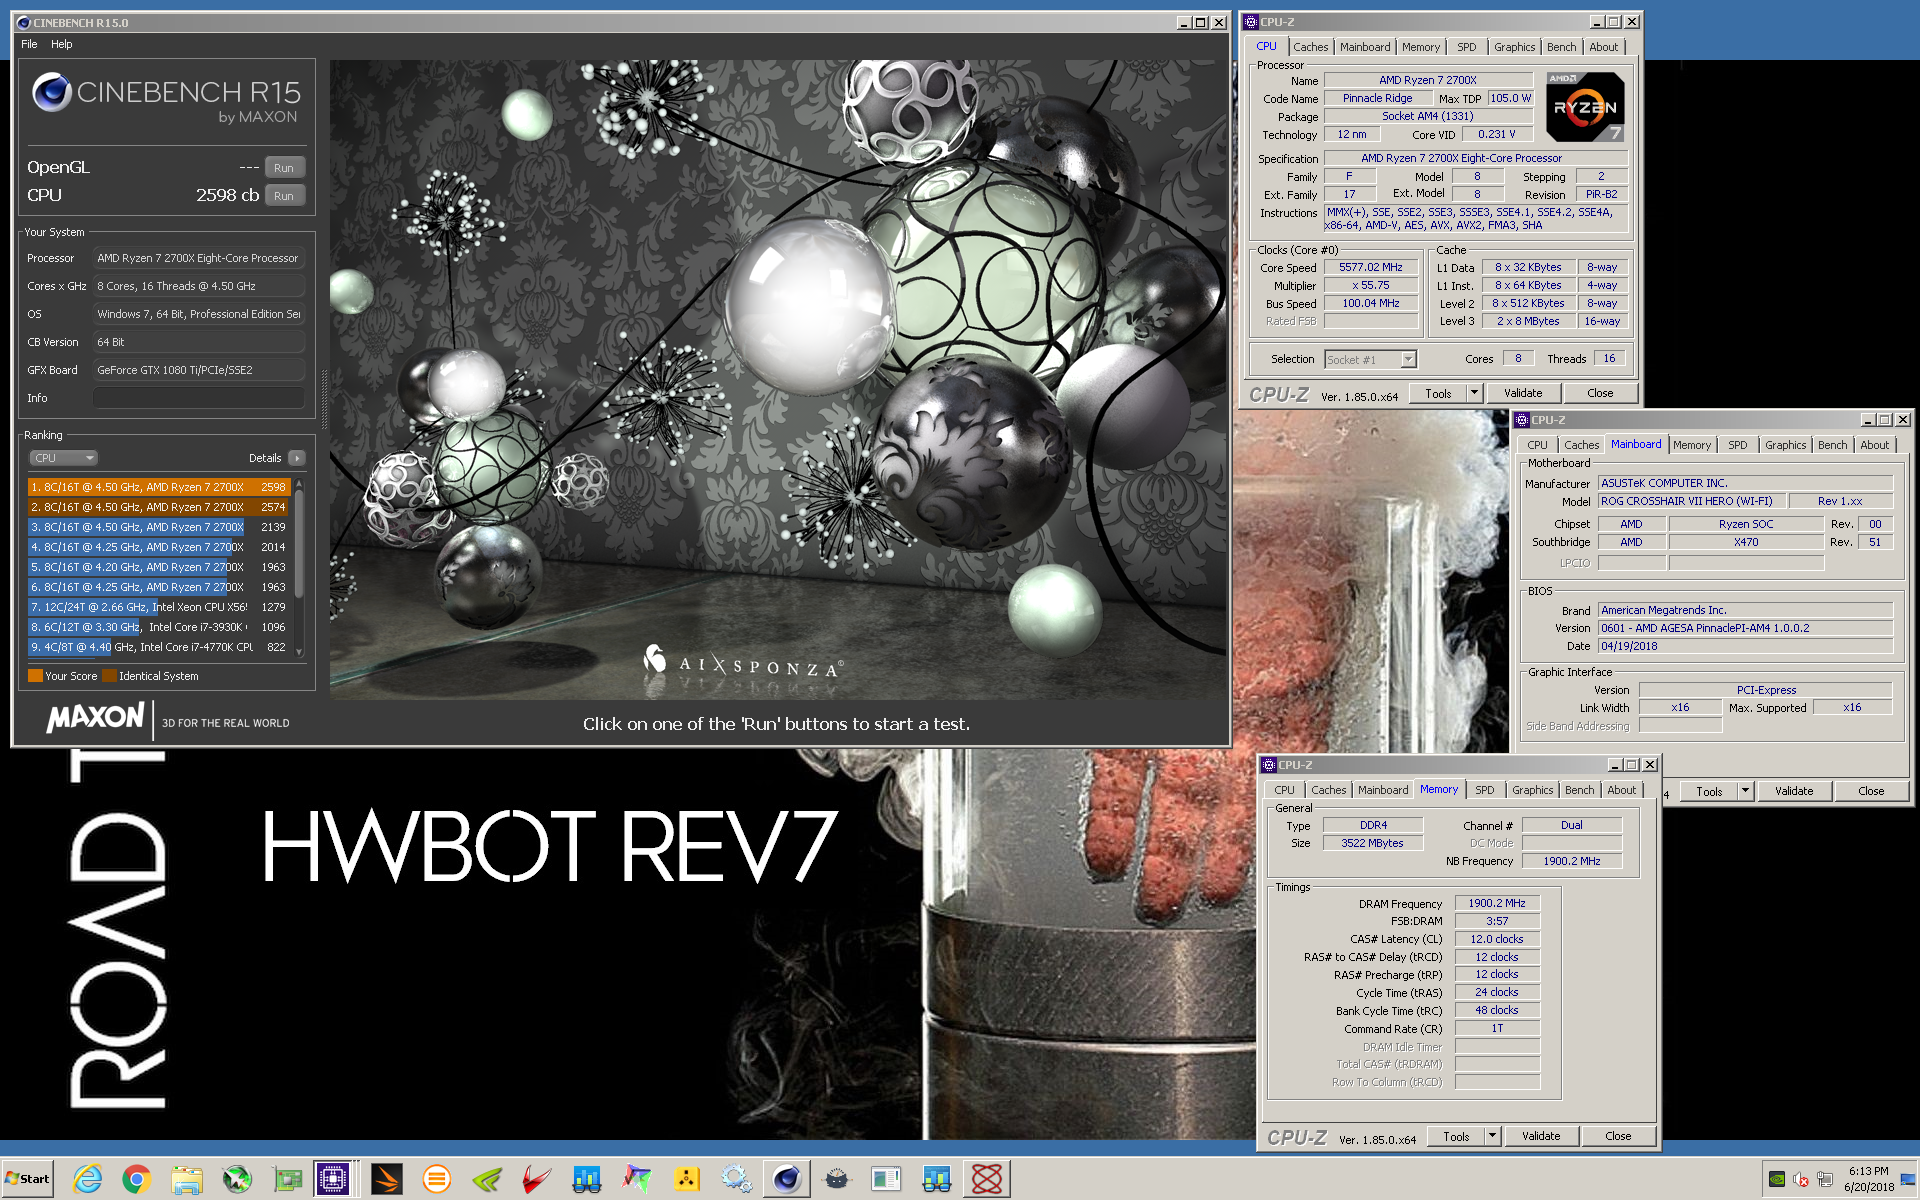This screenshot has height=1200, width=1920.
Task: Open the network connection tray icon
Action: click(1825, 1179)
